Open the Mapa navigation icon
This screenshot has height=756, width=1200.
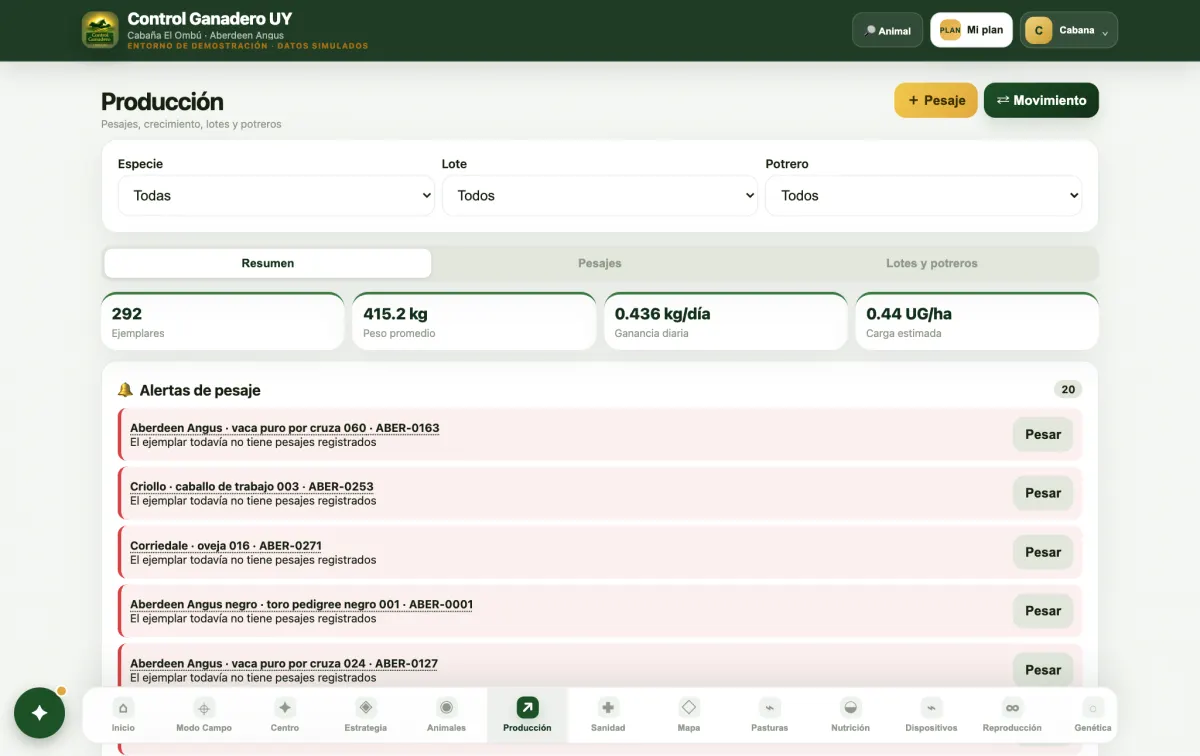689,707
